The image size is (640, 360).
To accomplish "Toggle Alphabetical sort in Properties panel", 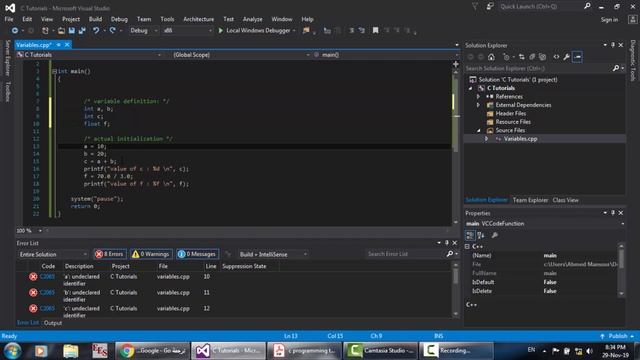I will [x=481, y=236].
